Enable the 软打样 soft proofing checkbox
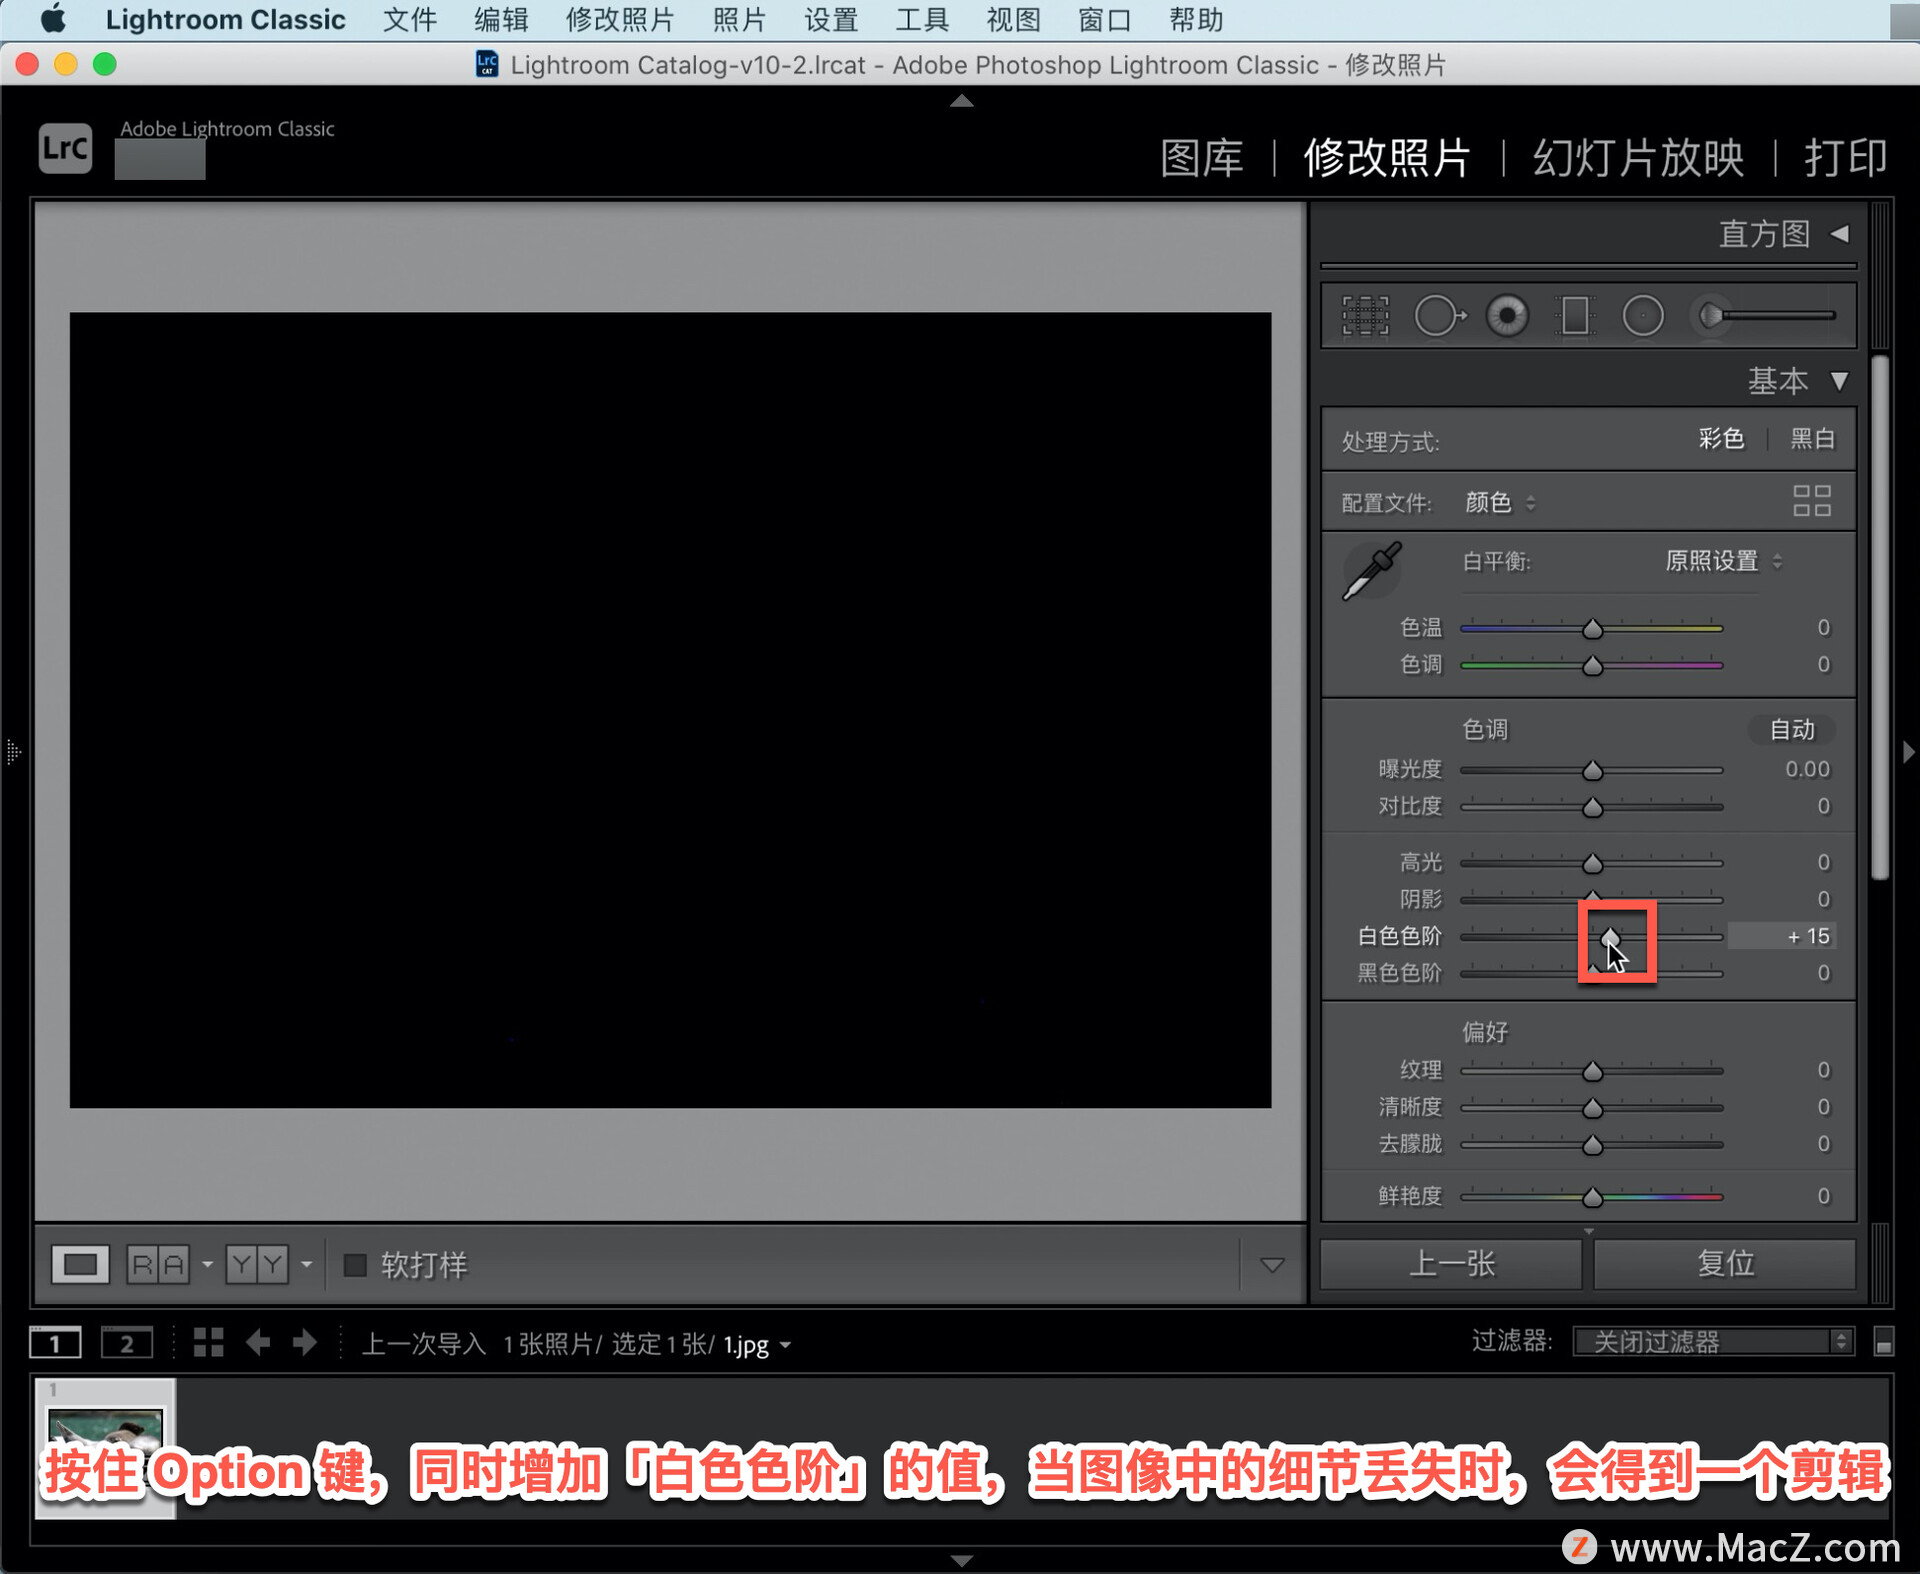The image size is (1920, 1574). point(355,1265)
